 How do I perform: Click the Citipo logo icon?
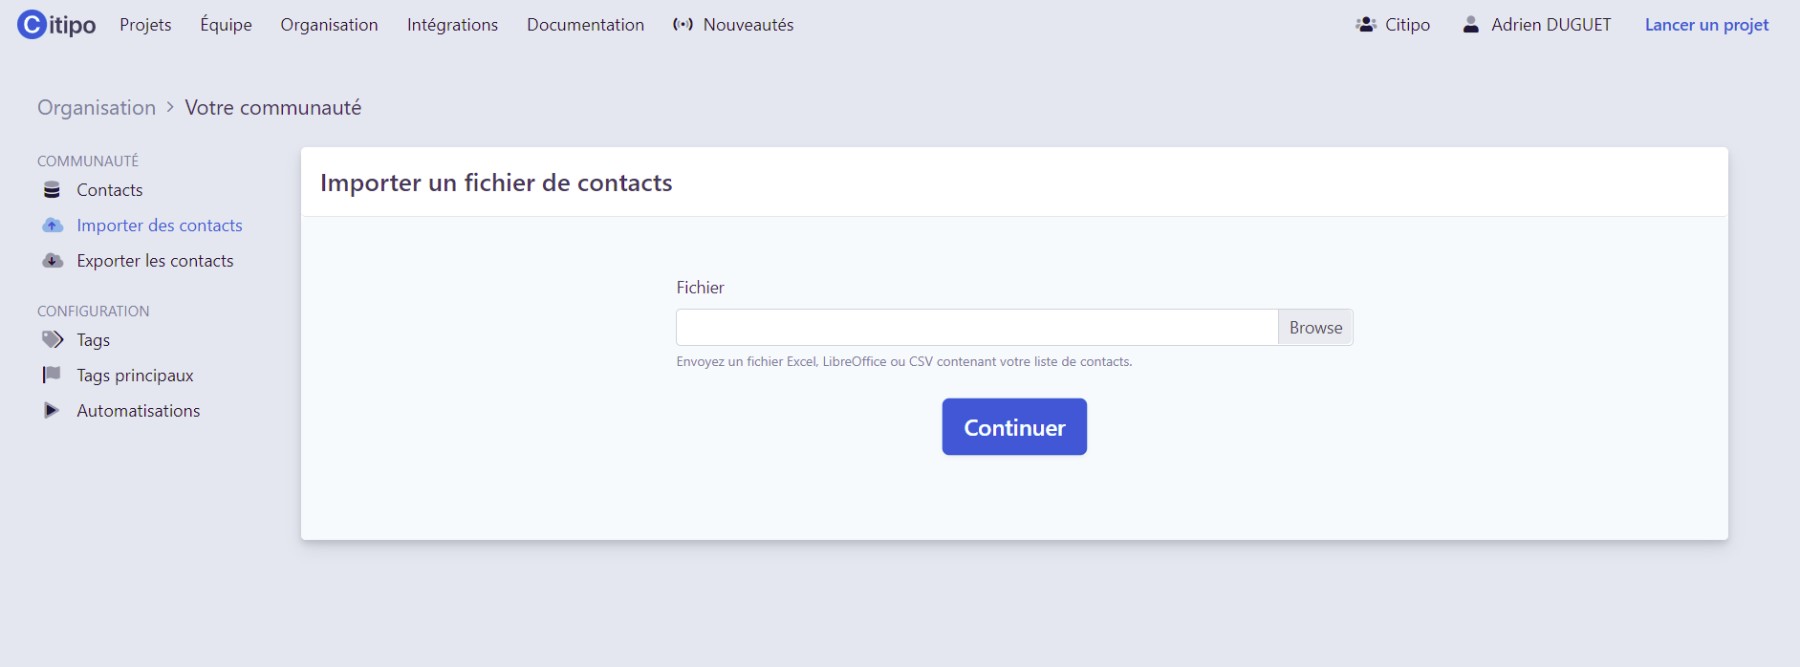tap(32, 24)
